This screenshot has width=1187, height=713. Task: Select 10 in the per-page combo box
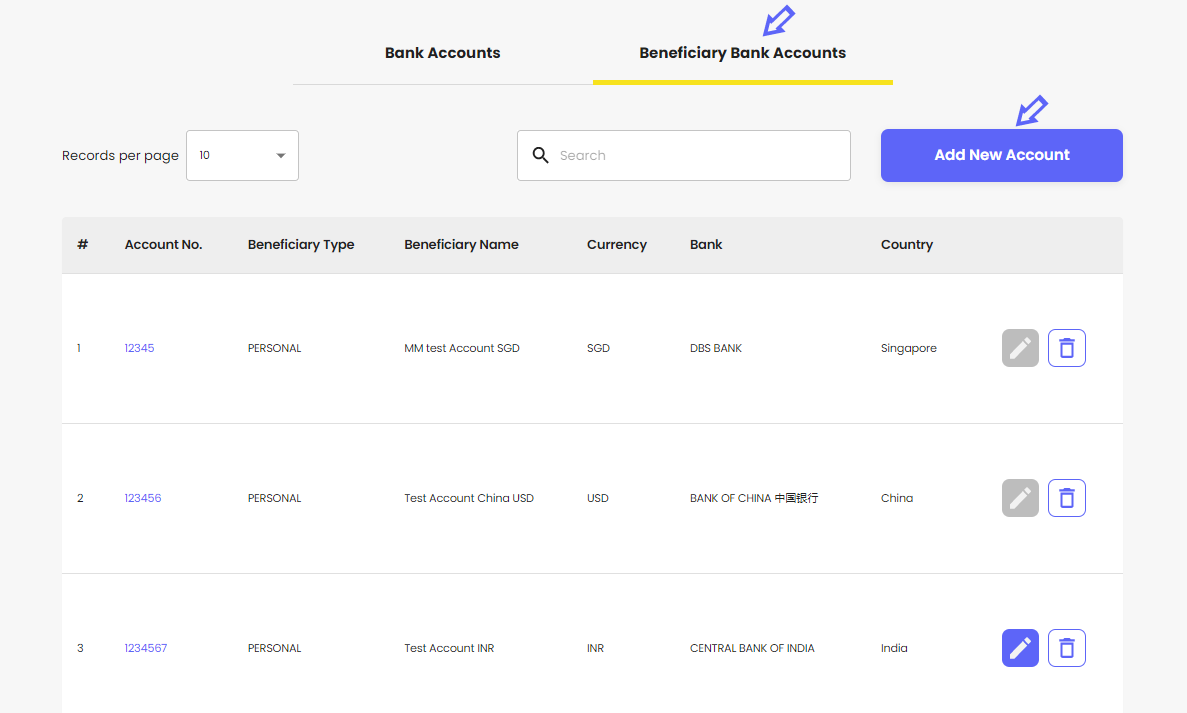[x=242, y=155]
